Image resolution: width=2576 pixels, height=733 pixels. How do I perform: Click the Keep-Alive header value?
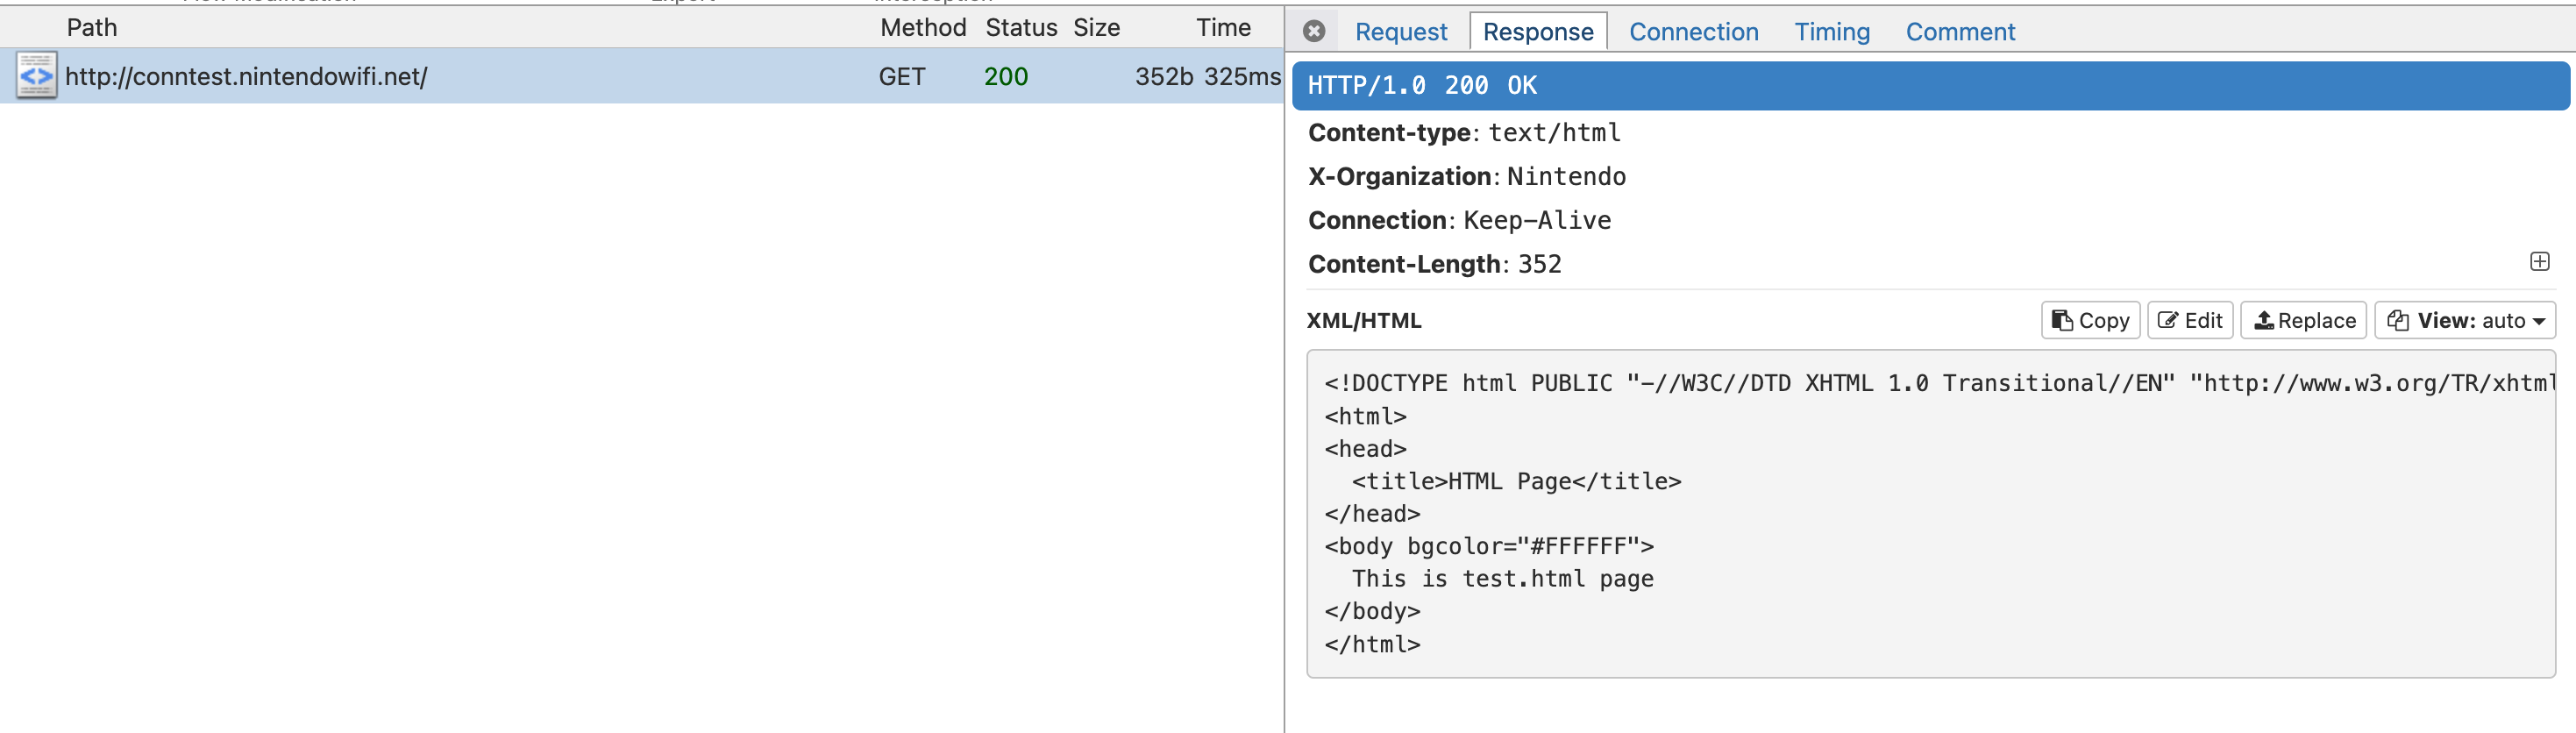(1537, 220)
